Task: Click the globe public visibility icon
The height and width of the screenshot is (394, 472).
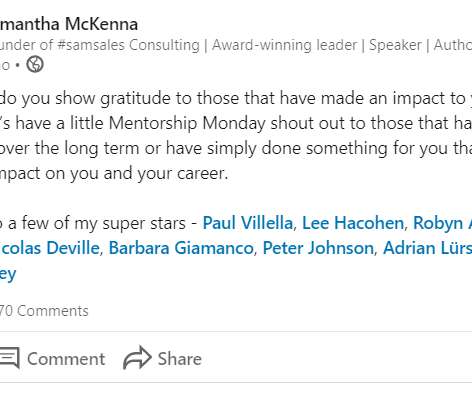Action: click(x=35, y=64)
